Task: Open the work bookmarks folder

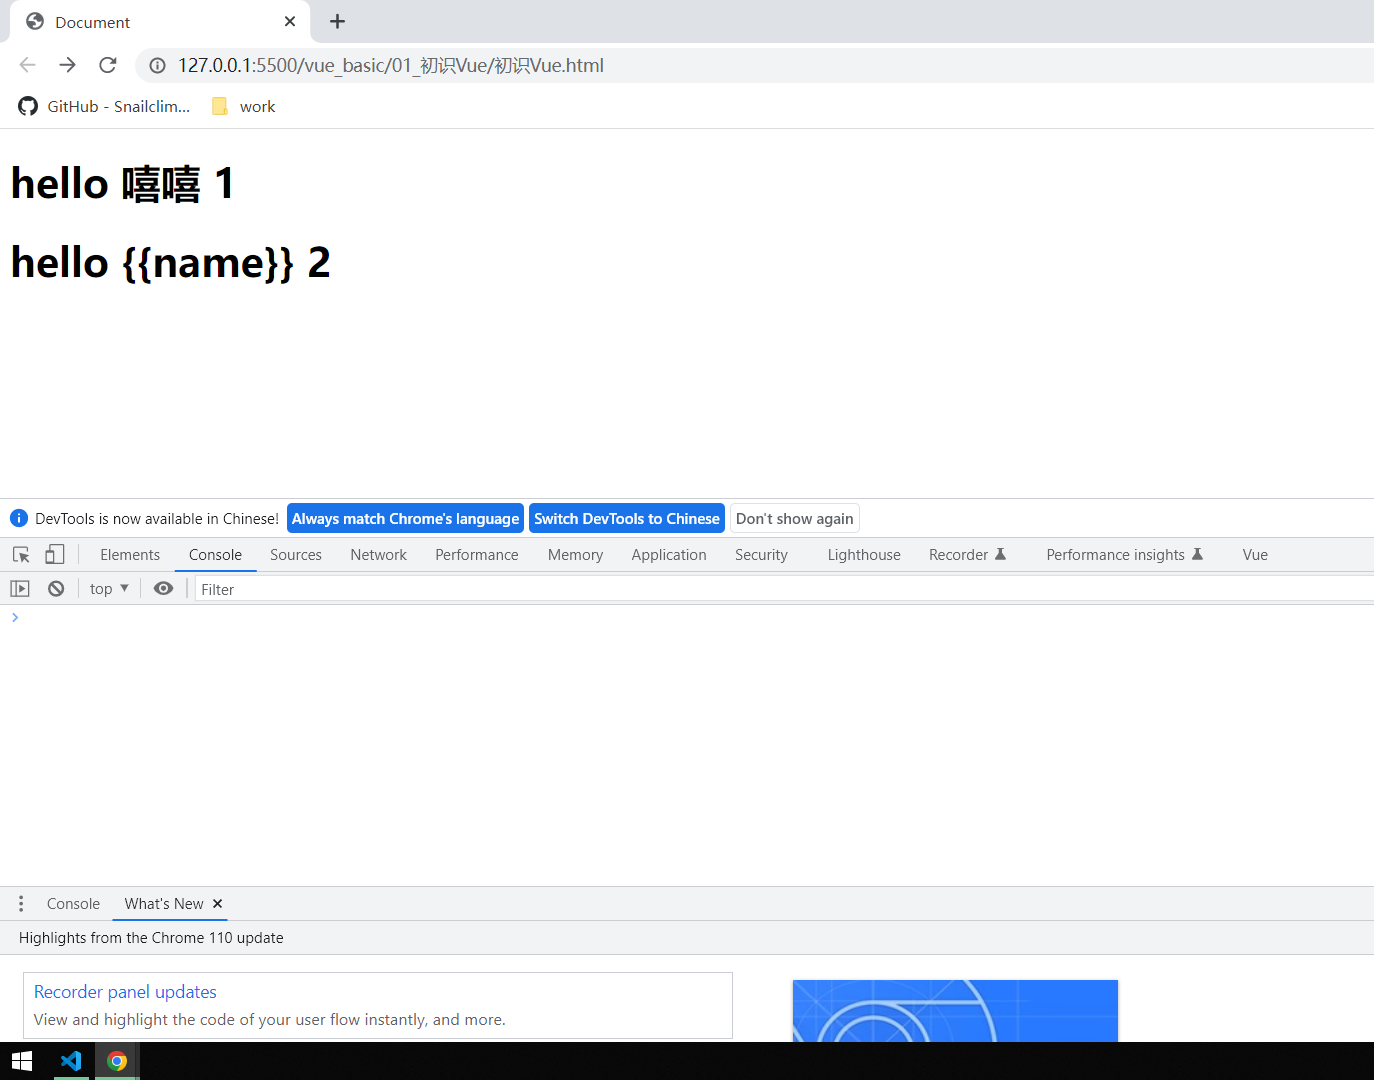Action: click(244, 106)
